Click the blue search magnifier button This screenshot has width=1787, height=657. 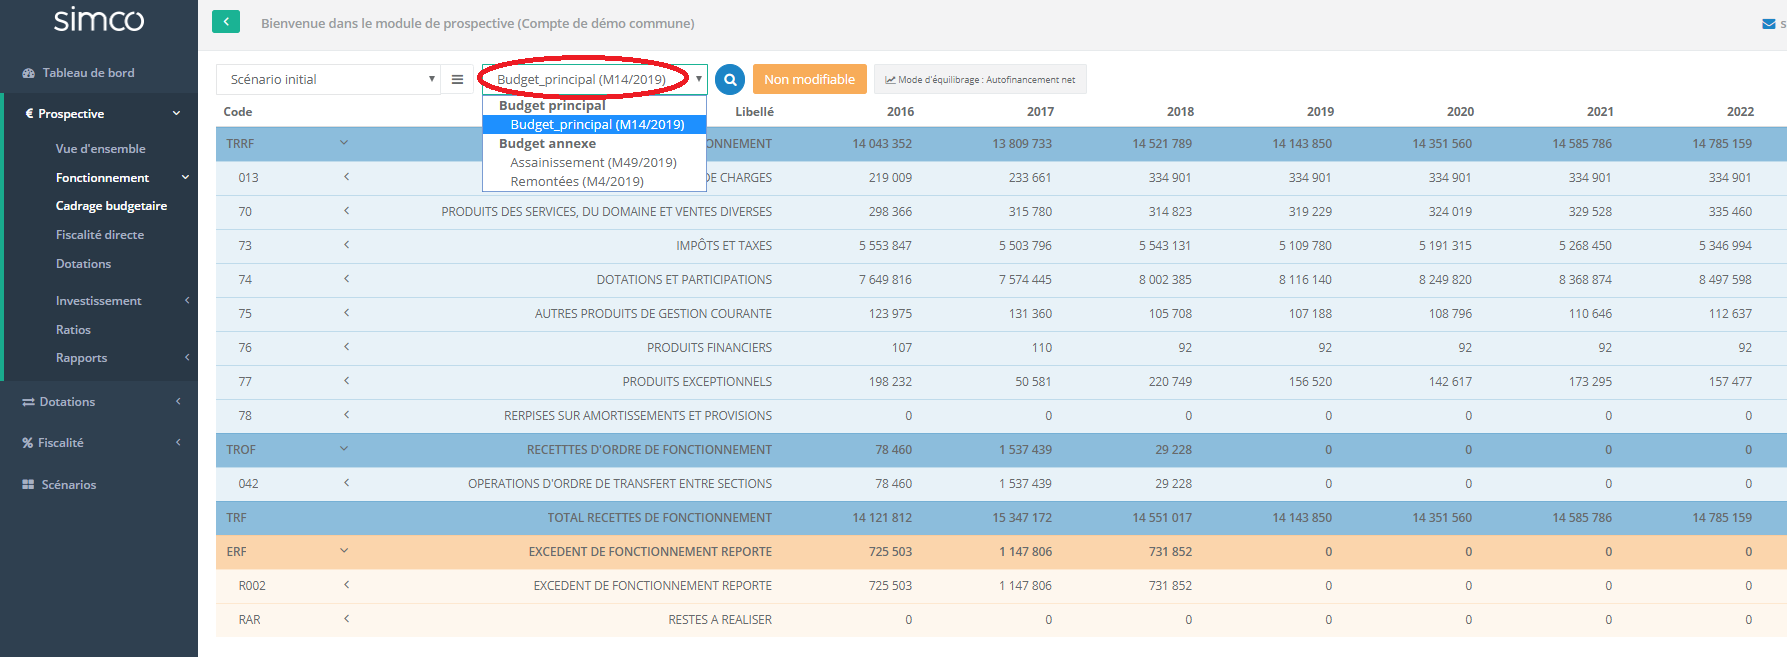click(730, 79)
